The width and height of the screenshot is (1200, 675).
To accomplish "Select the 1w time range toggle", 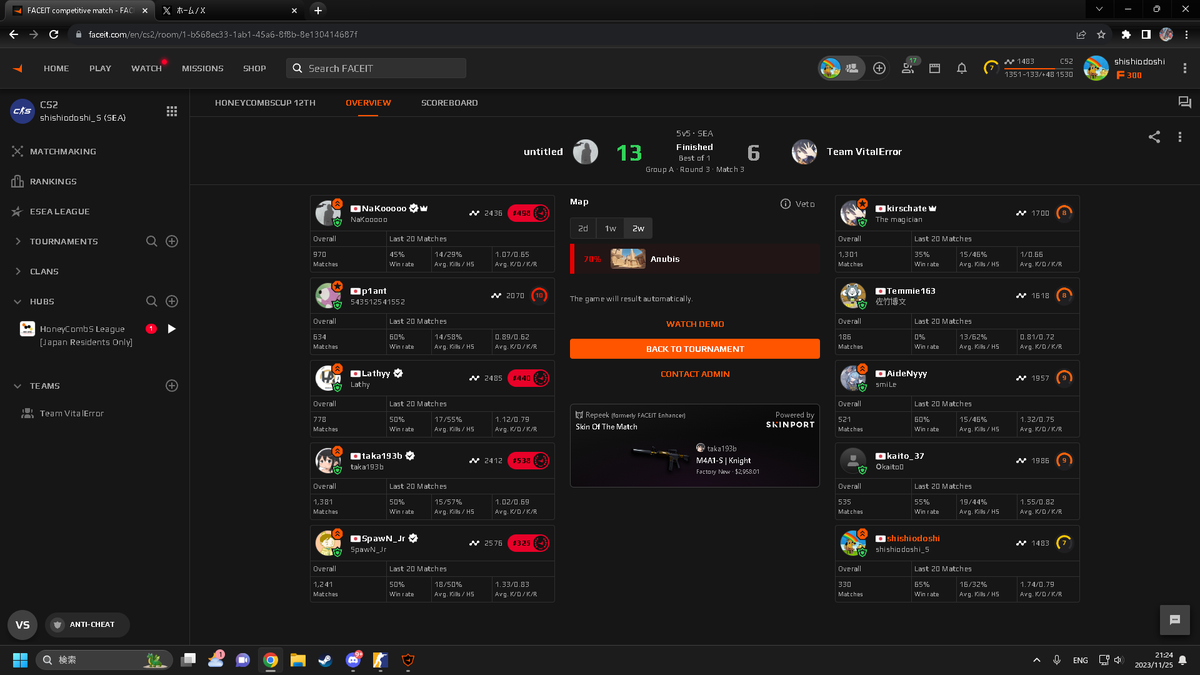I will [610, 228].
